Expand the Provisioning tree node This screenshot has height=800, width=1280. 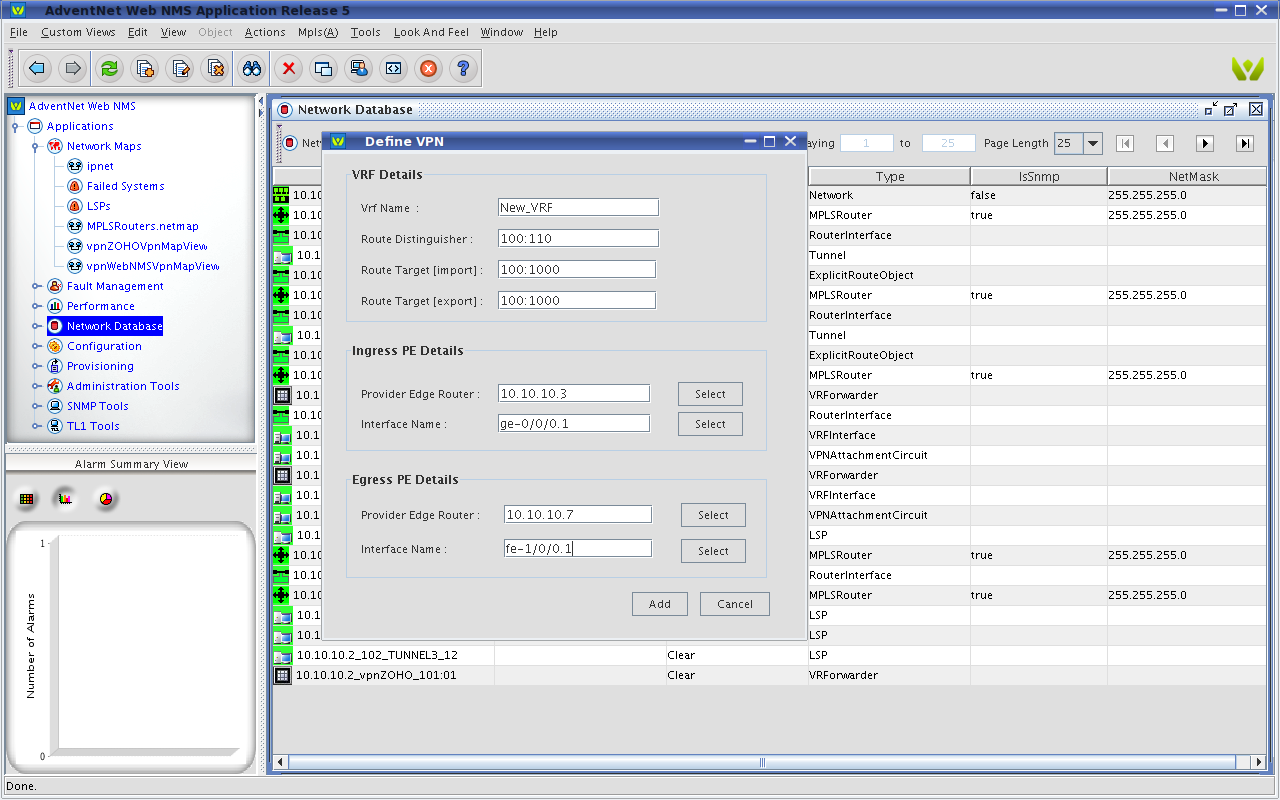(35, 367)
